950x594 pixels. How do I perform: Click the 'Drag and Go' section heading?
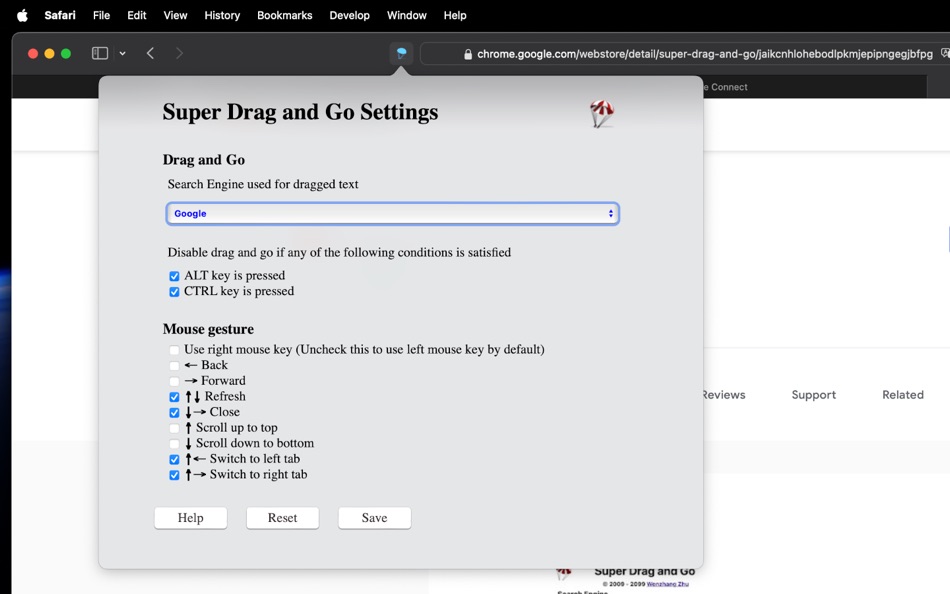tap(204, 160)
